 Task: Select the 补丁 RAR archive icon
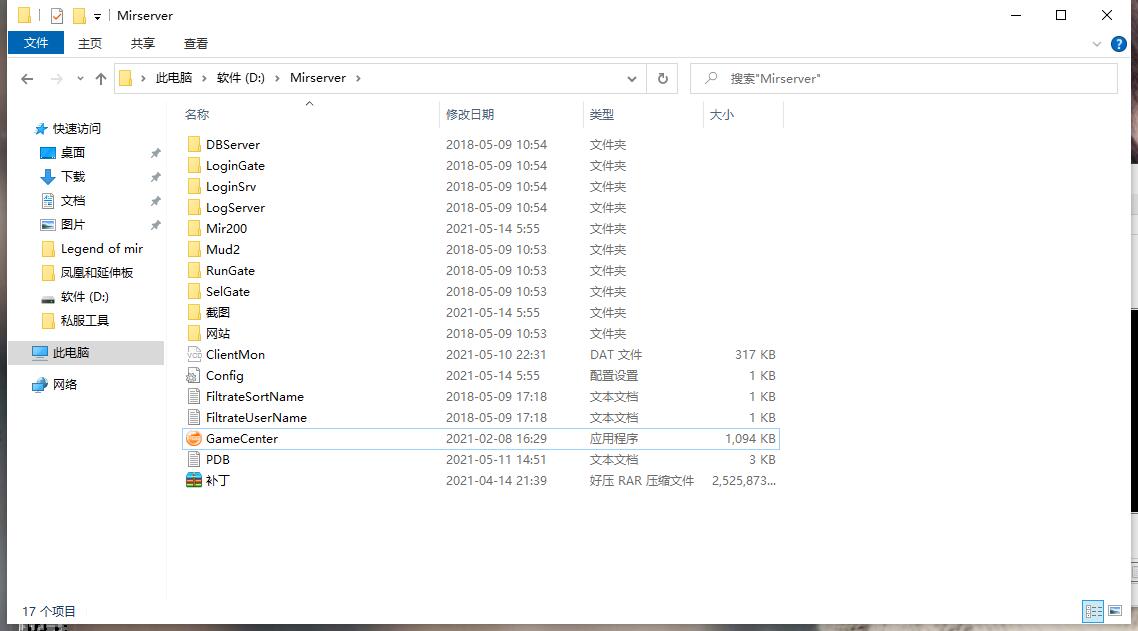coord(194,481)
